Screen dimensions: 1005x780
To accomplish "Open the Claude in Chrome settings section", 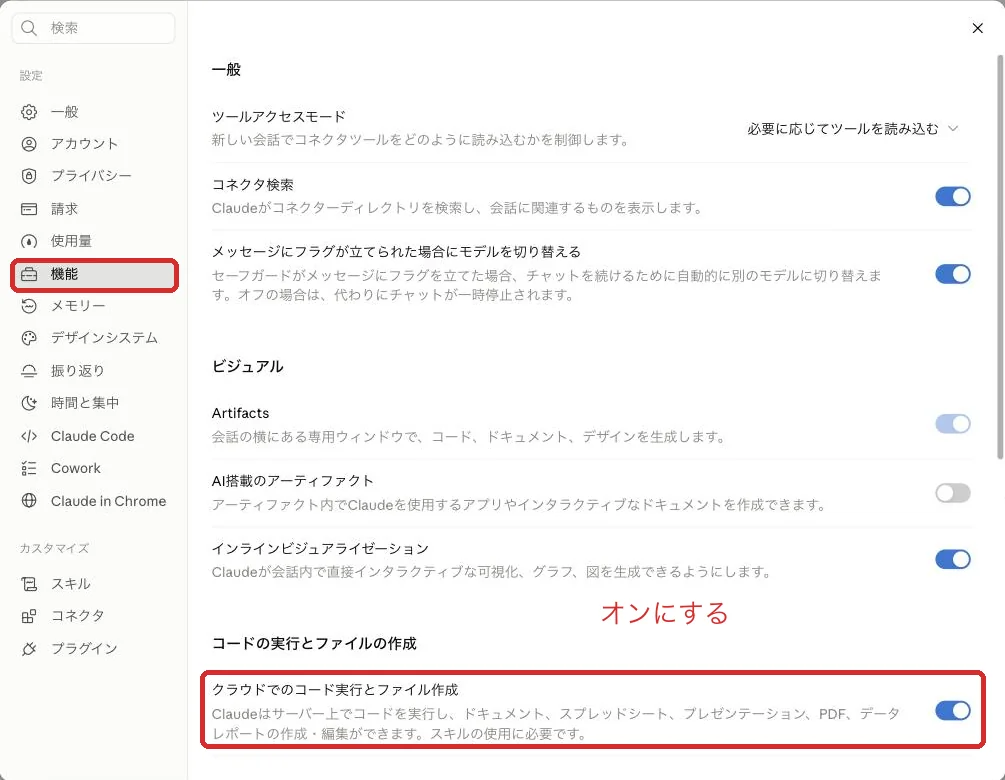I will pos(94,501).
